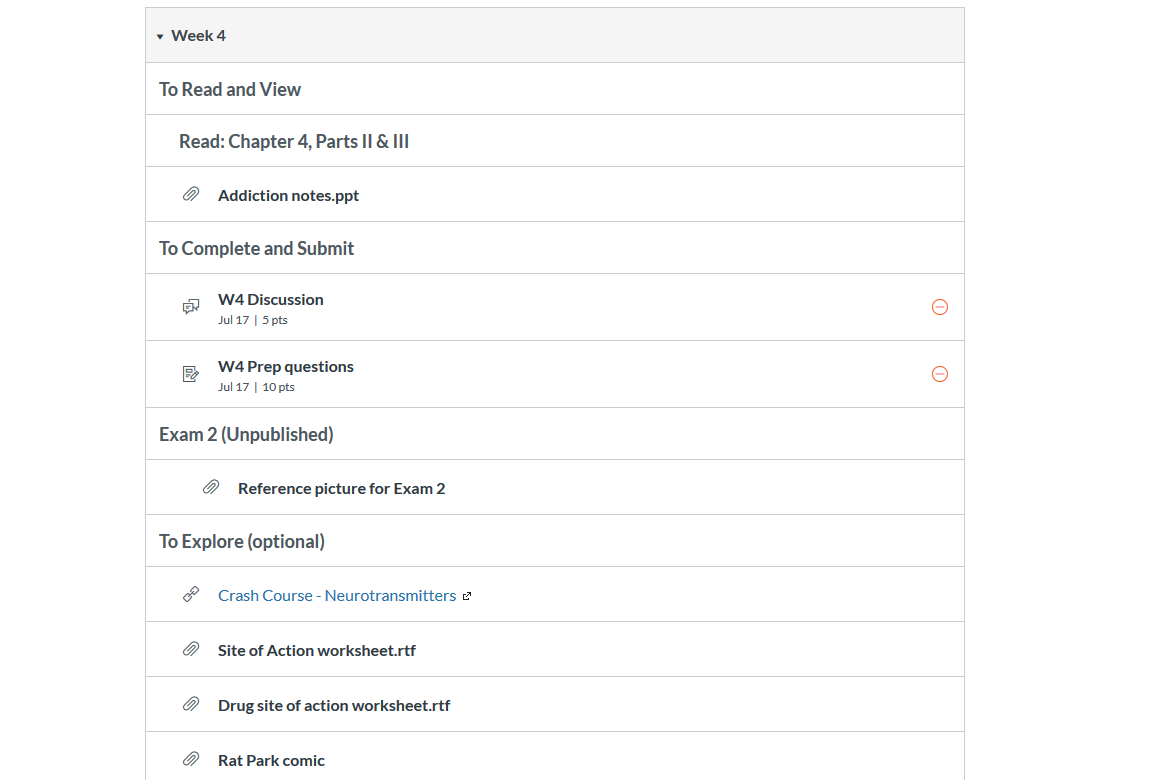
Task: Open Reference picture for Exam 2
Action: (x=341, y=488)
